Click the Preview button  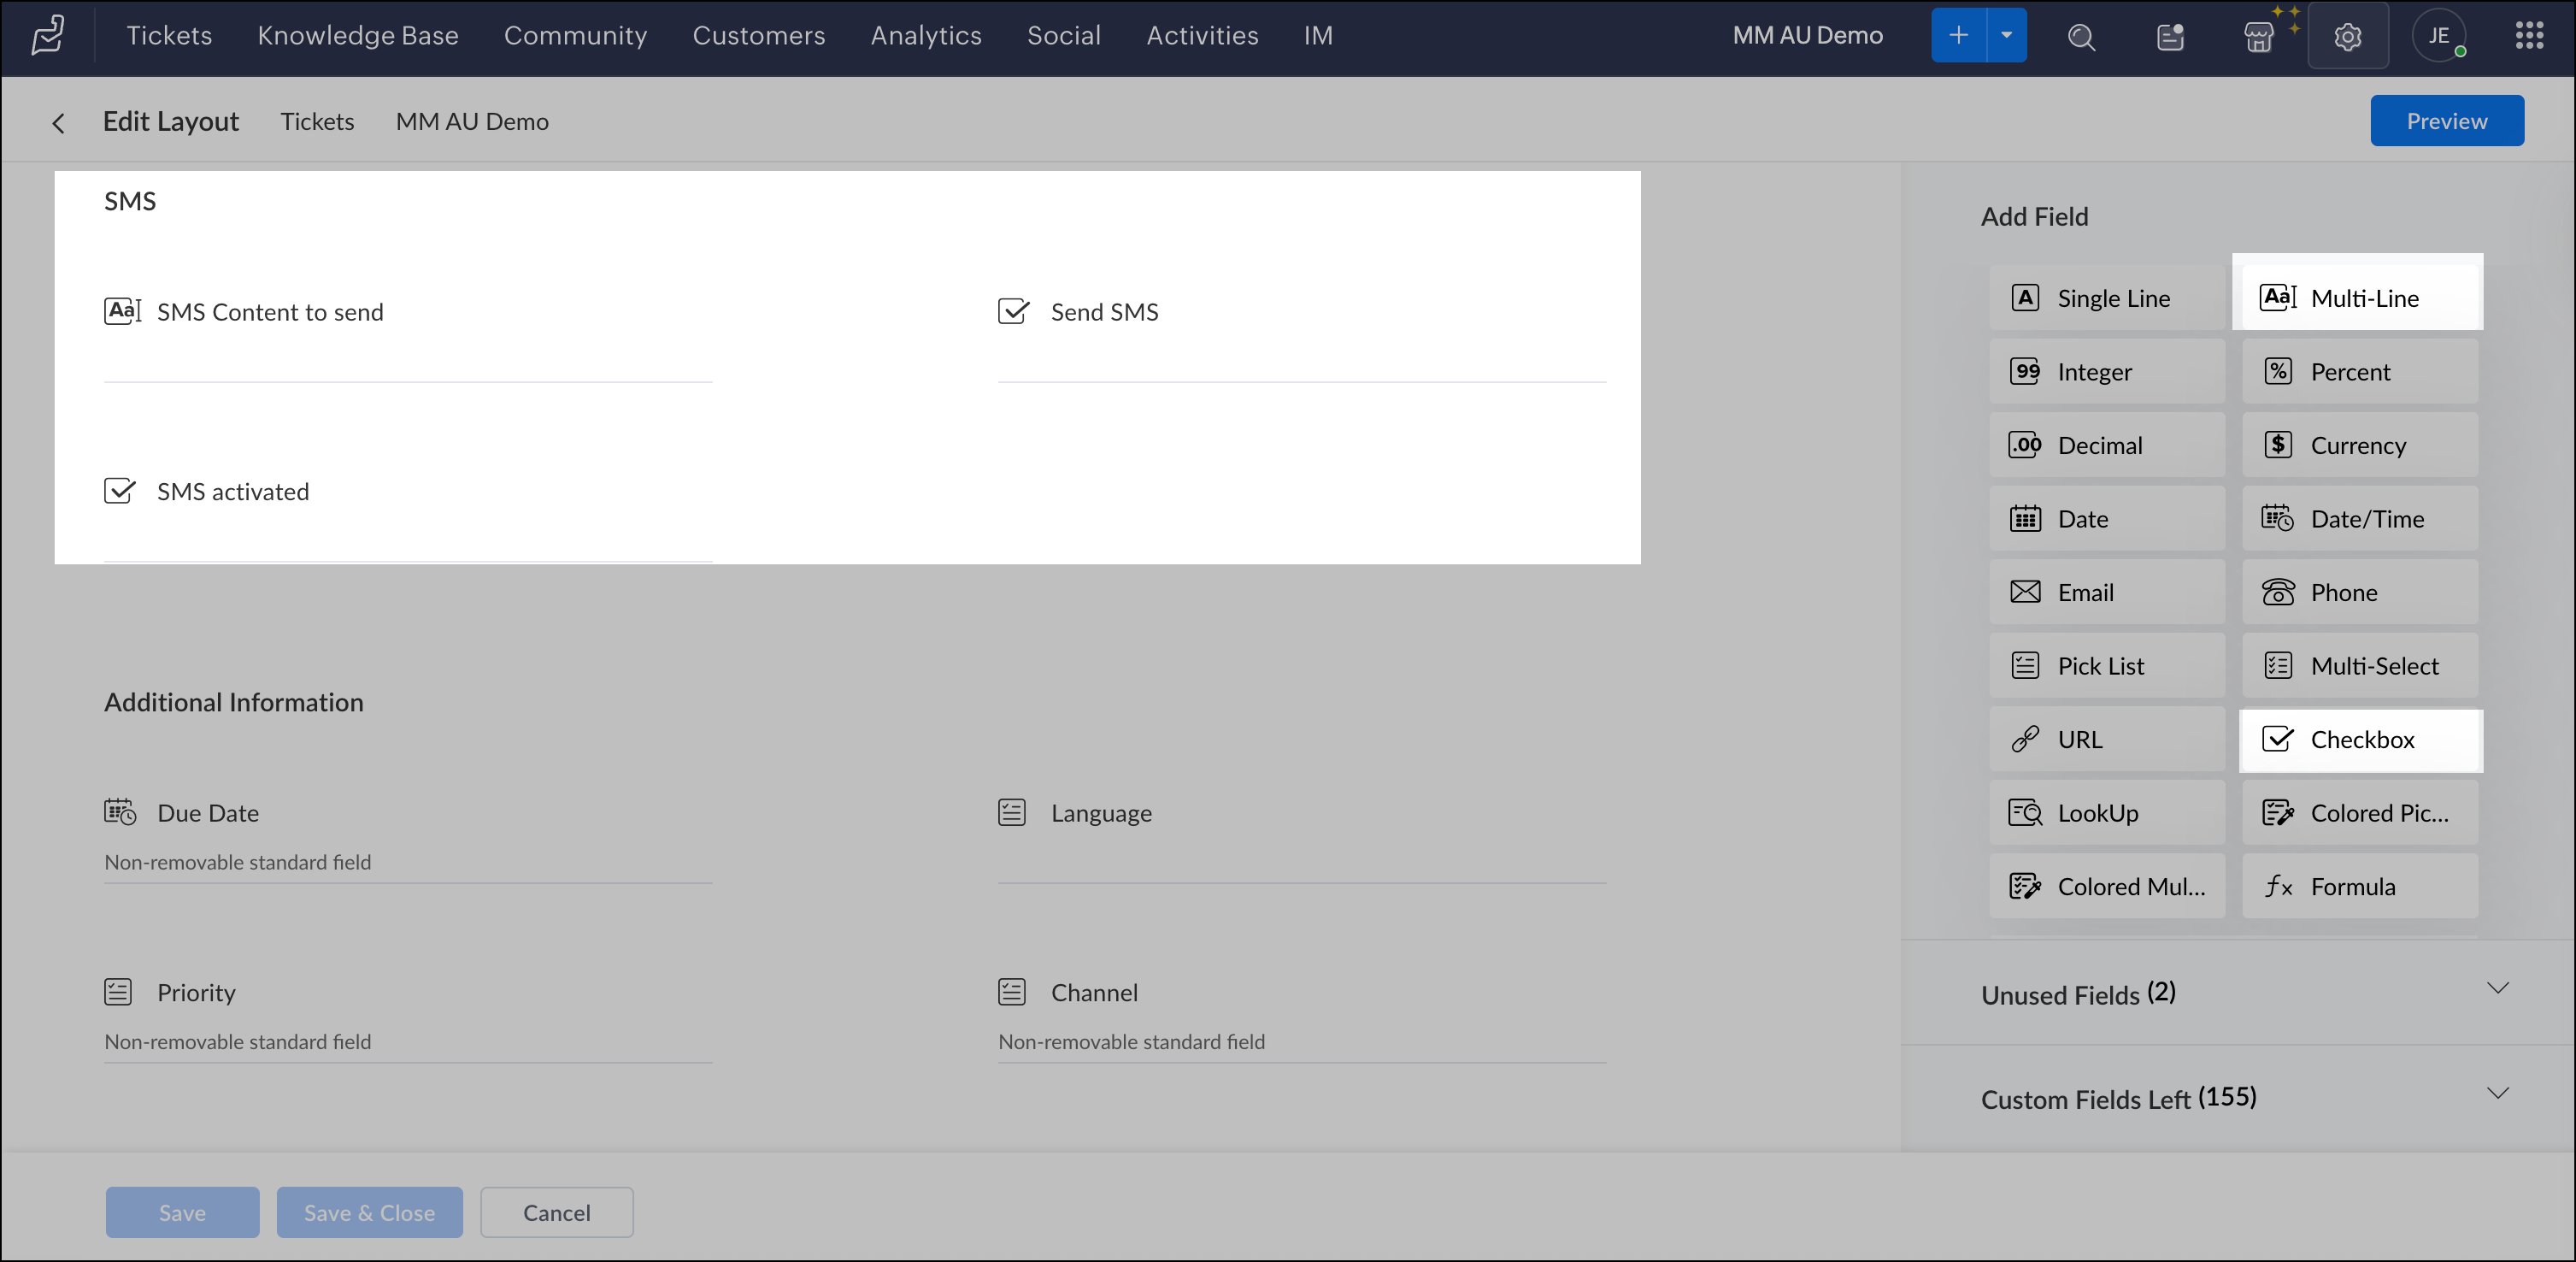(x=2446, y=120)
